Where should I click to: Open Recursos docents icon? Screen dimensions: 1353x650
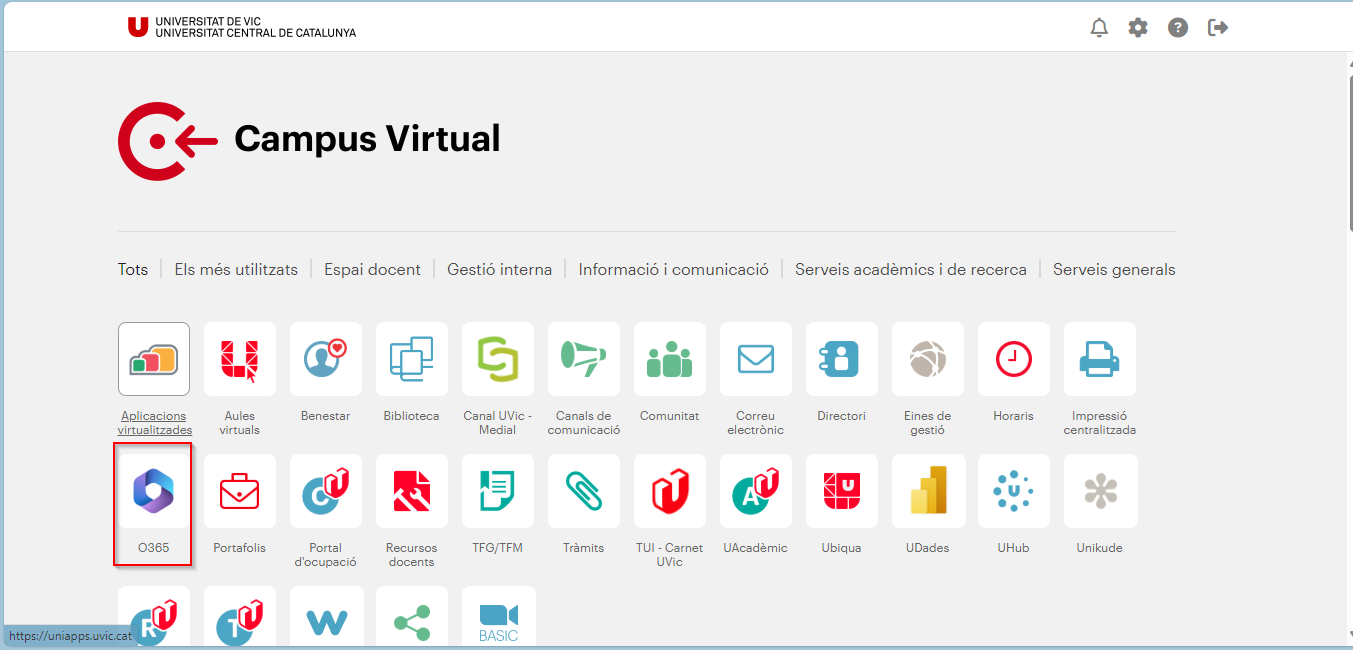[412, 491]
